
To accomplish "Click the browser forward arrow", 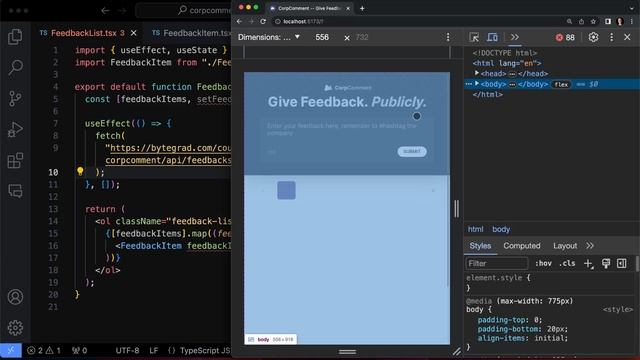I will click(x=251, y=21).
